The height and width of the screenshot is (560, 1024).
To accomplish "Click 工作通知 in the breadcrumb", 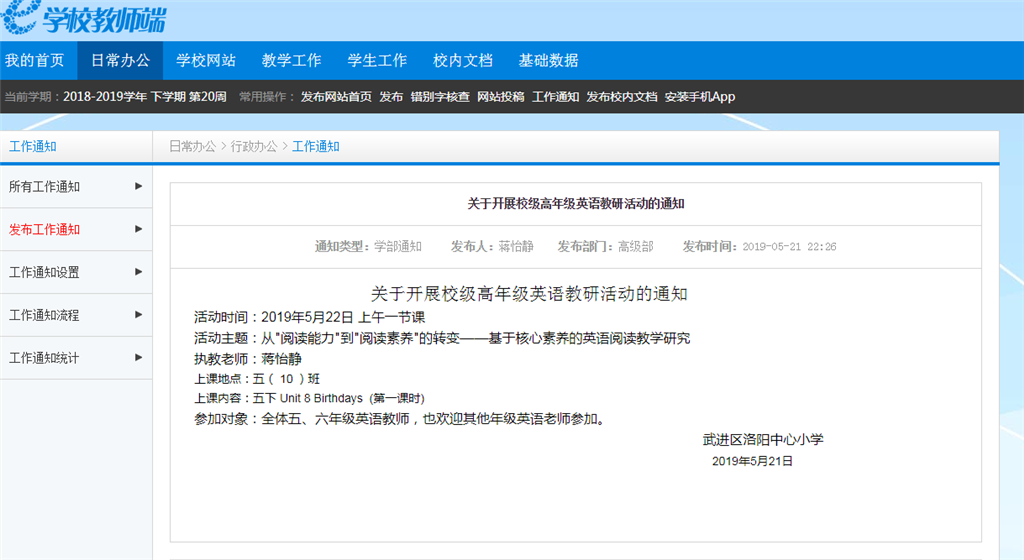I will (315, 146).
